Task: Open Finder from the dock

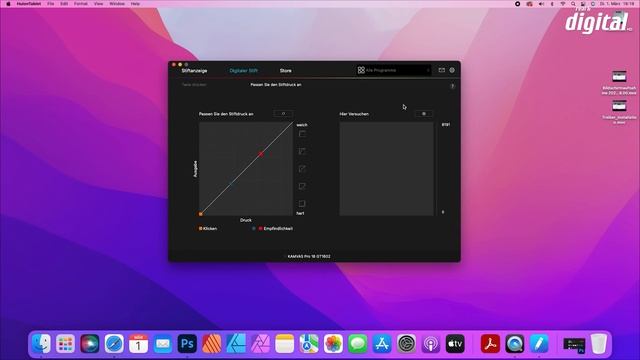Action: point(41,344)
